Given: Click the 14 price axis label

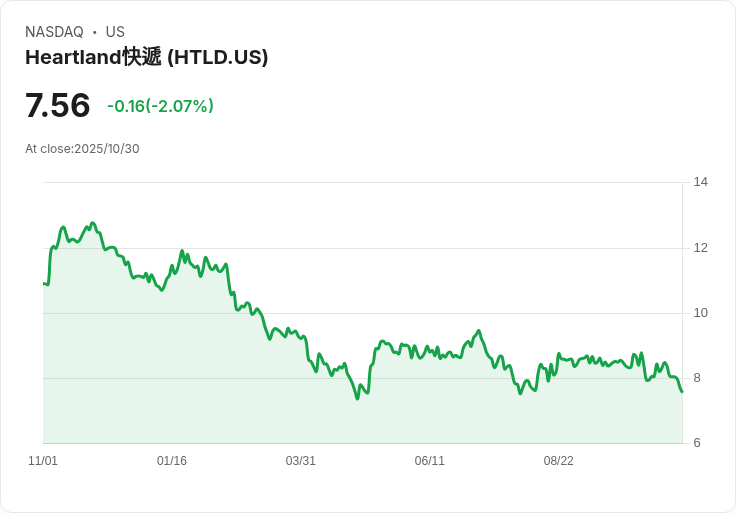Looking at the screenshot, I should 700,182.
